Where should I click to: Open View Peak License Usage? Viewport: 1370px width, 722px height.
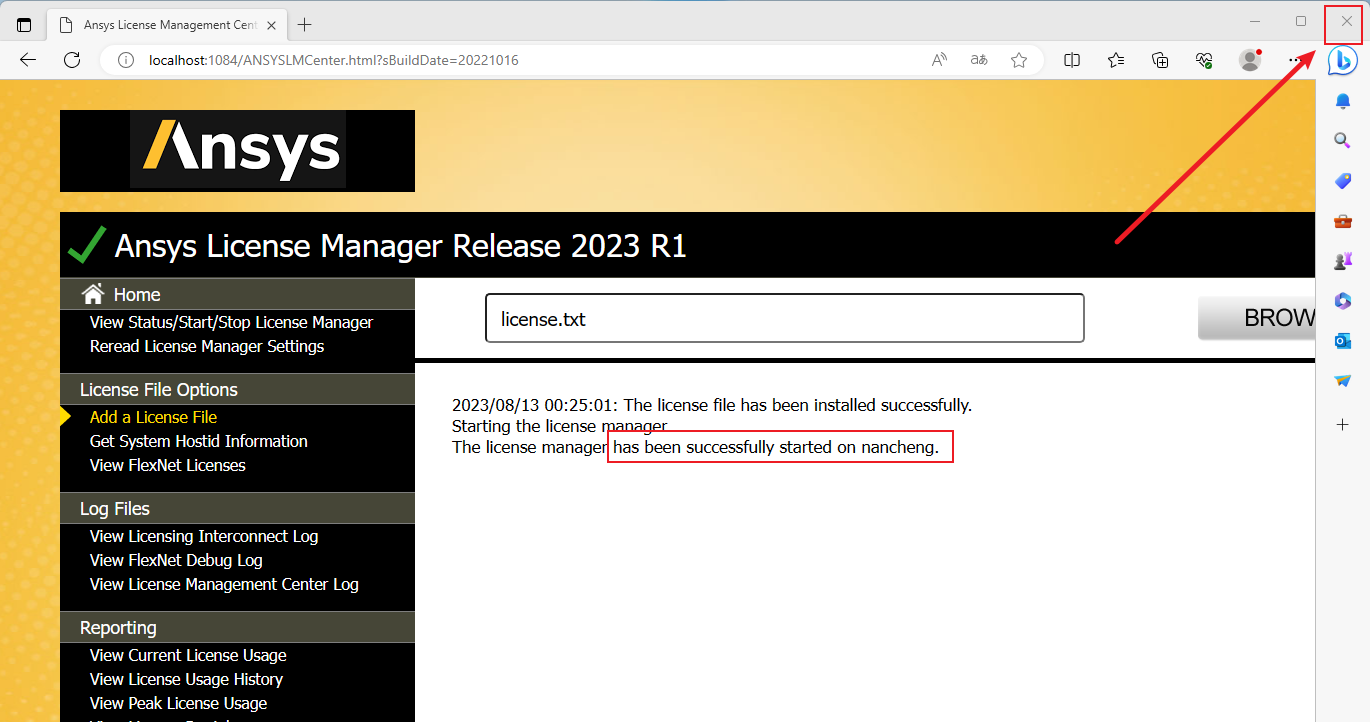(x=178, y=703)
